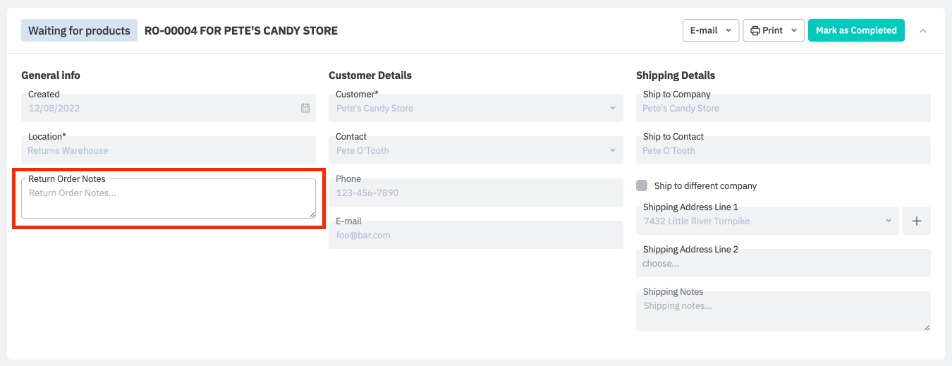Image resolution: width=952 pixels, height=366 pixels.
Task: Click the Location field Returns Warehouse
Action: click(168, 150)
